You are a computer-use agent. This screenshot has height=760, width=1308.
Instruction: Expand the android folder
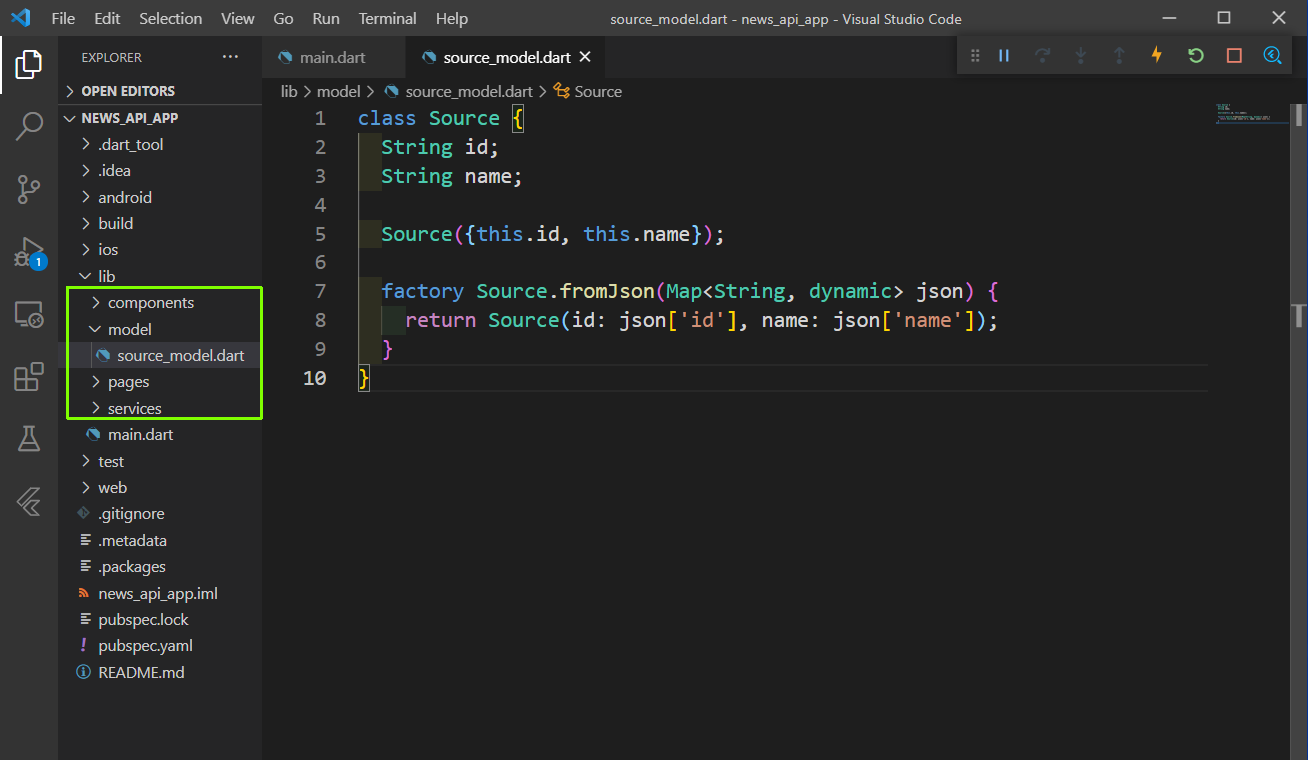(x=160, y=197)
